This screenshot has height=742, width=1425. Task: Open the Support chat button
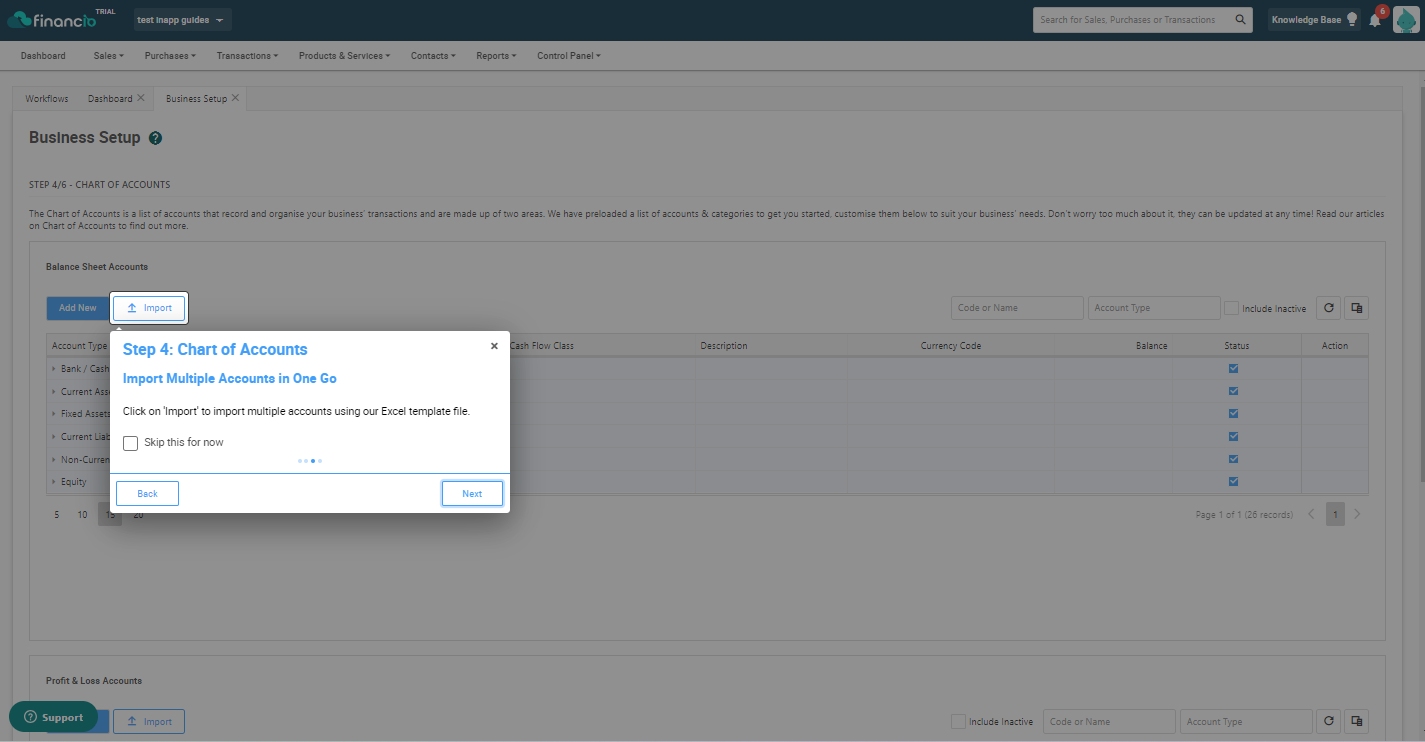[x=53, y=717]
